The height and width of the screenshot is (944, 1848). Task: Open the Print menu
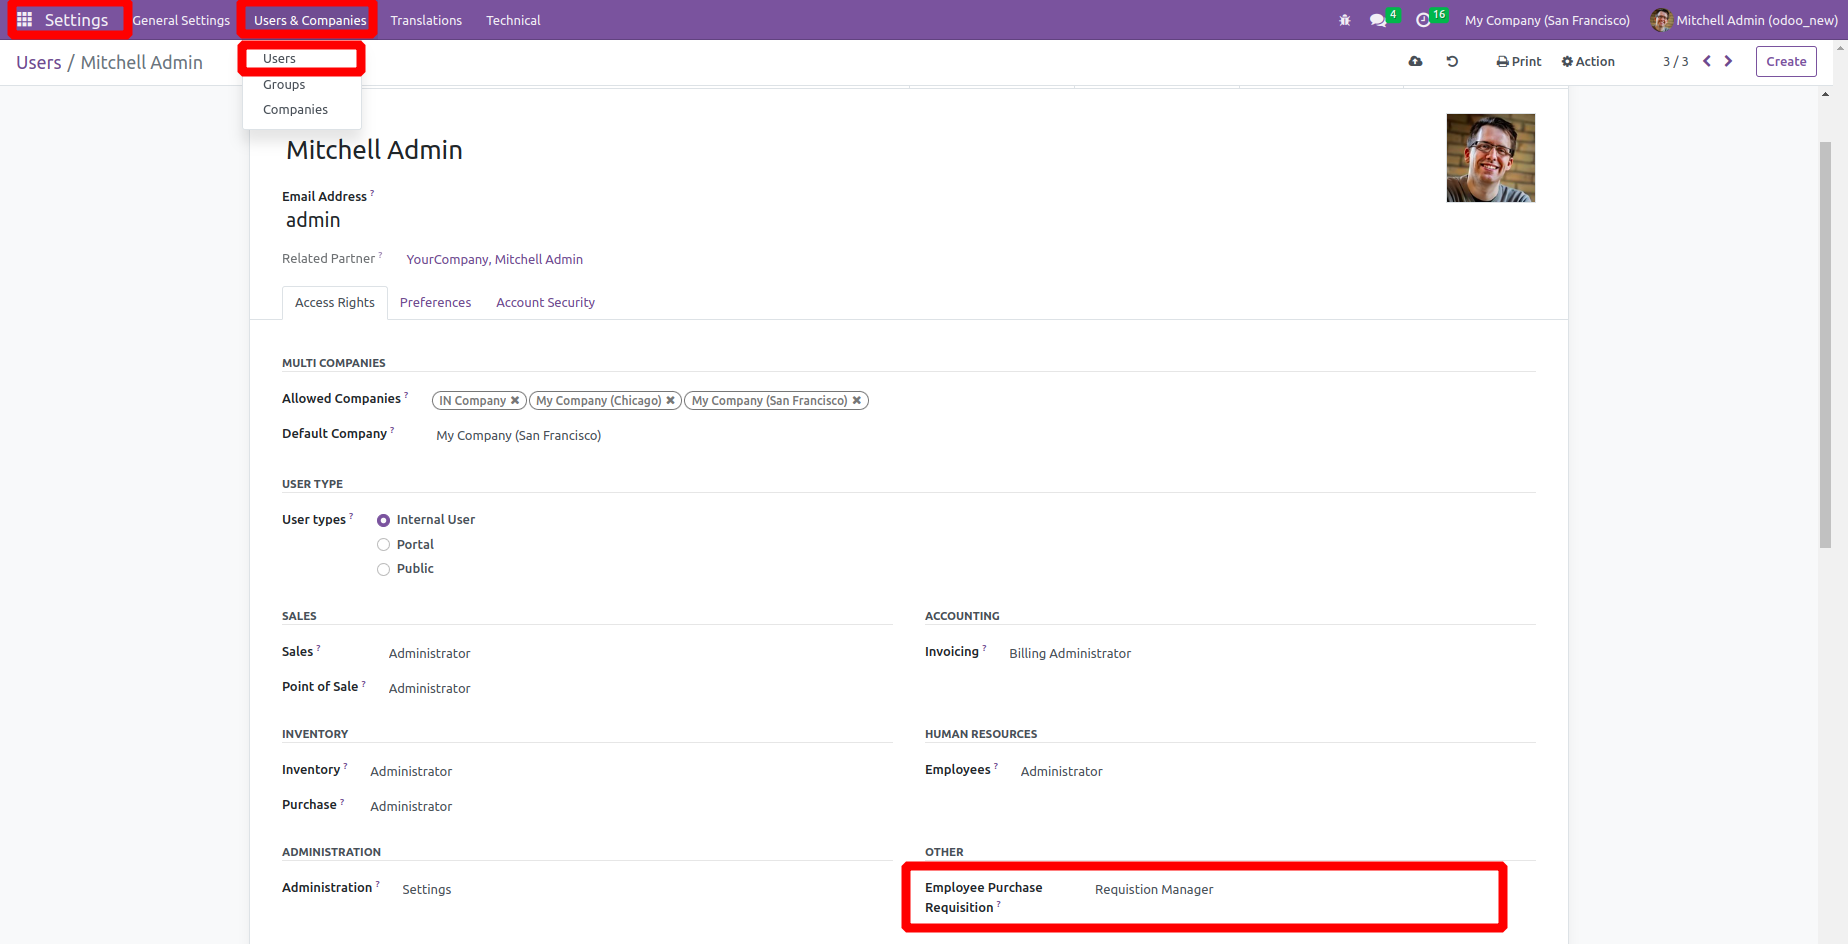1519,62
